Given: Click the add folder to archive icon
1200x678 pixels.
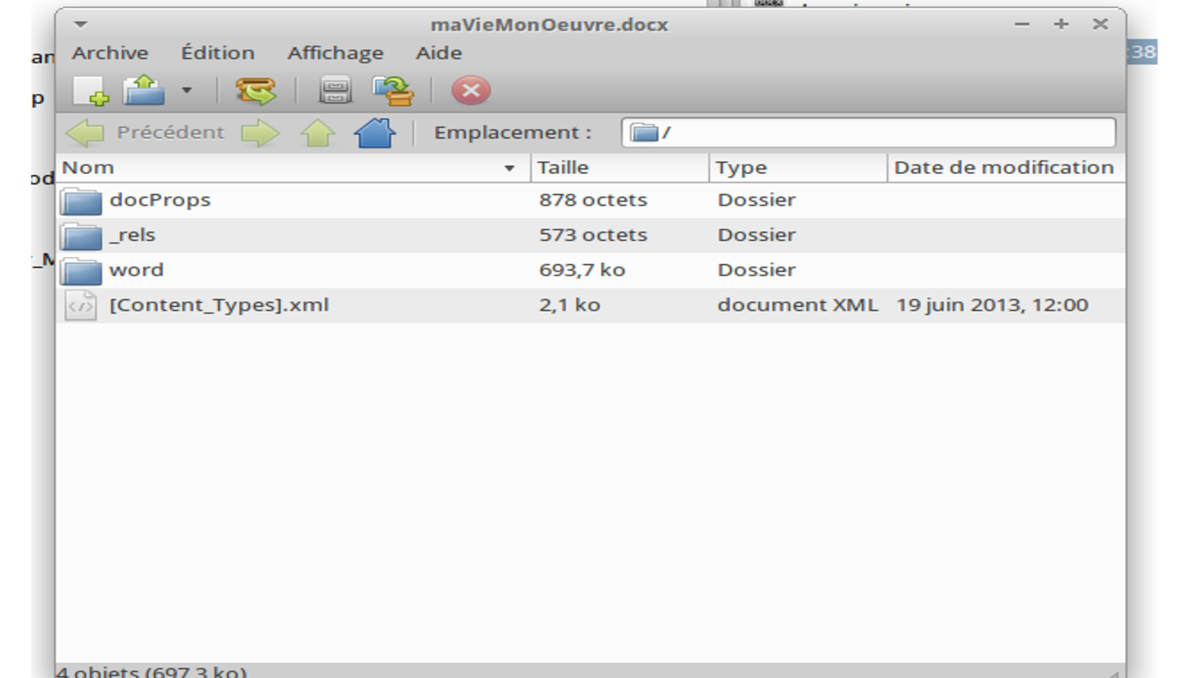Looking at the screenshot, I should tap(393, 92).
